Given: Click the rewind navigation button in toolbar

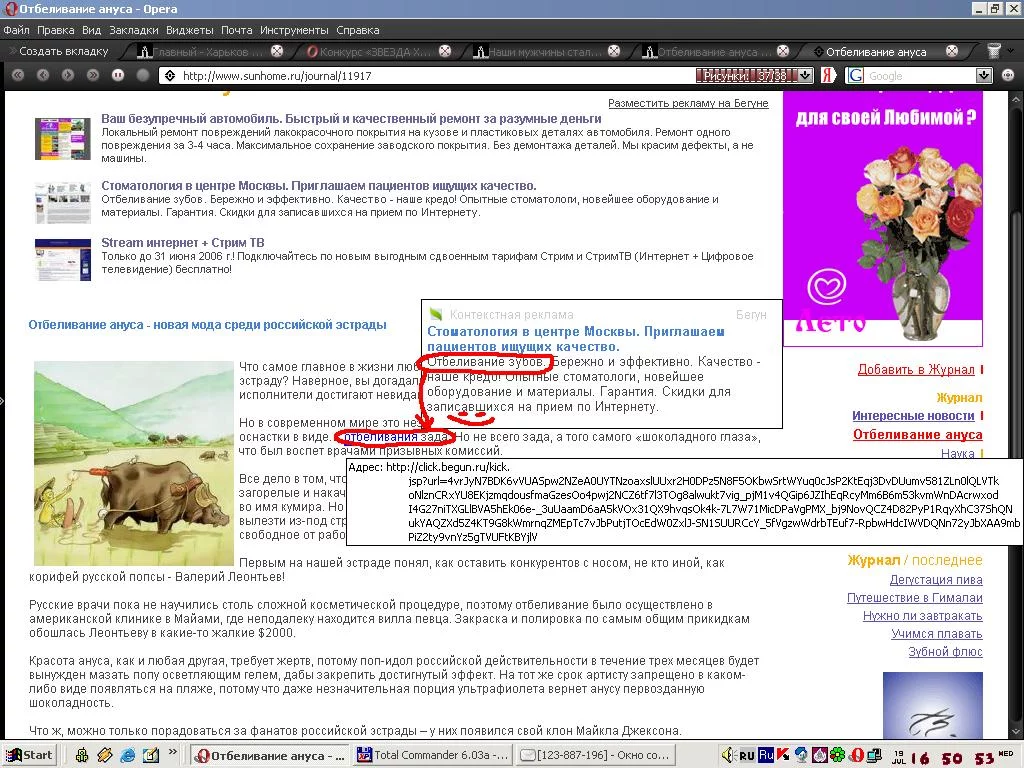Looking at the screenshot, I should [x=18, y=75].
